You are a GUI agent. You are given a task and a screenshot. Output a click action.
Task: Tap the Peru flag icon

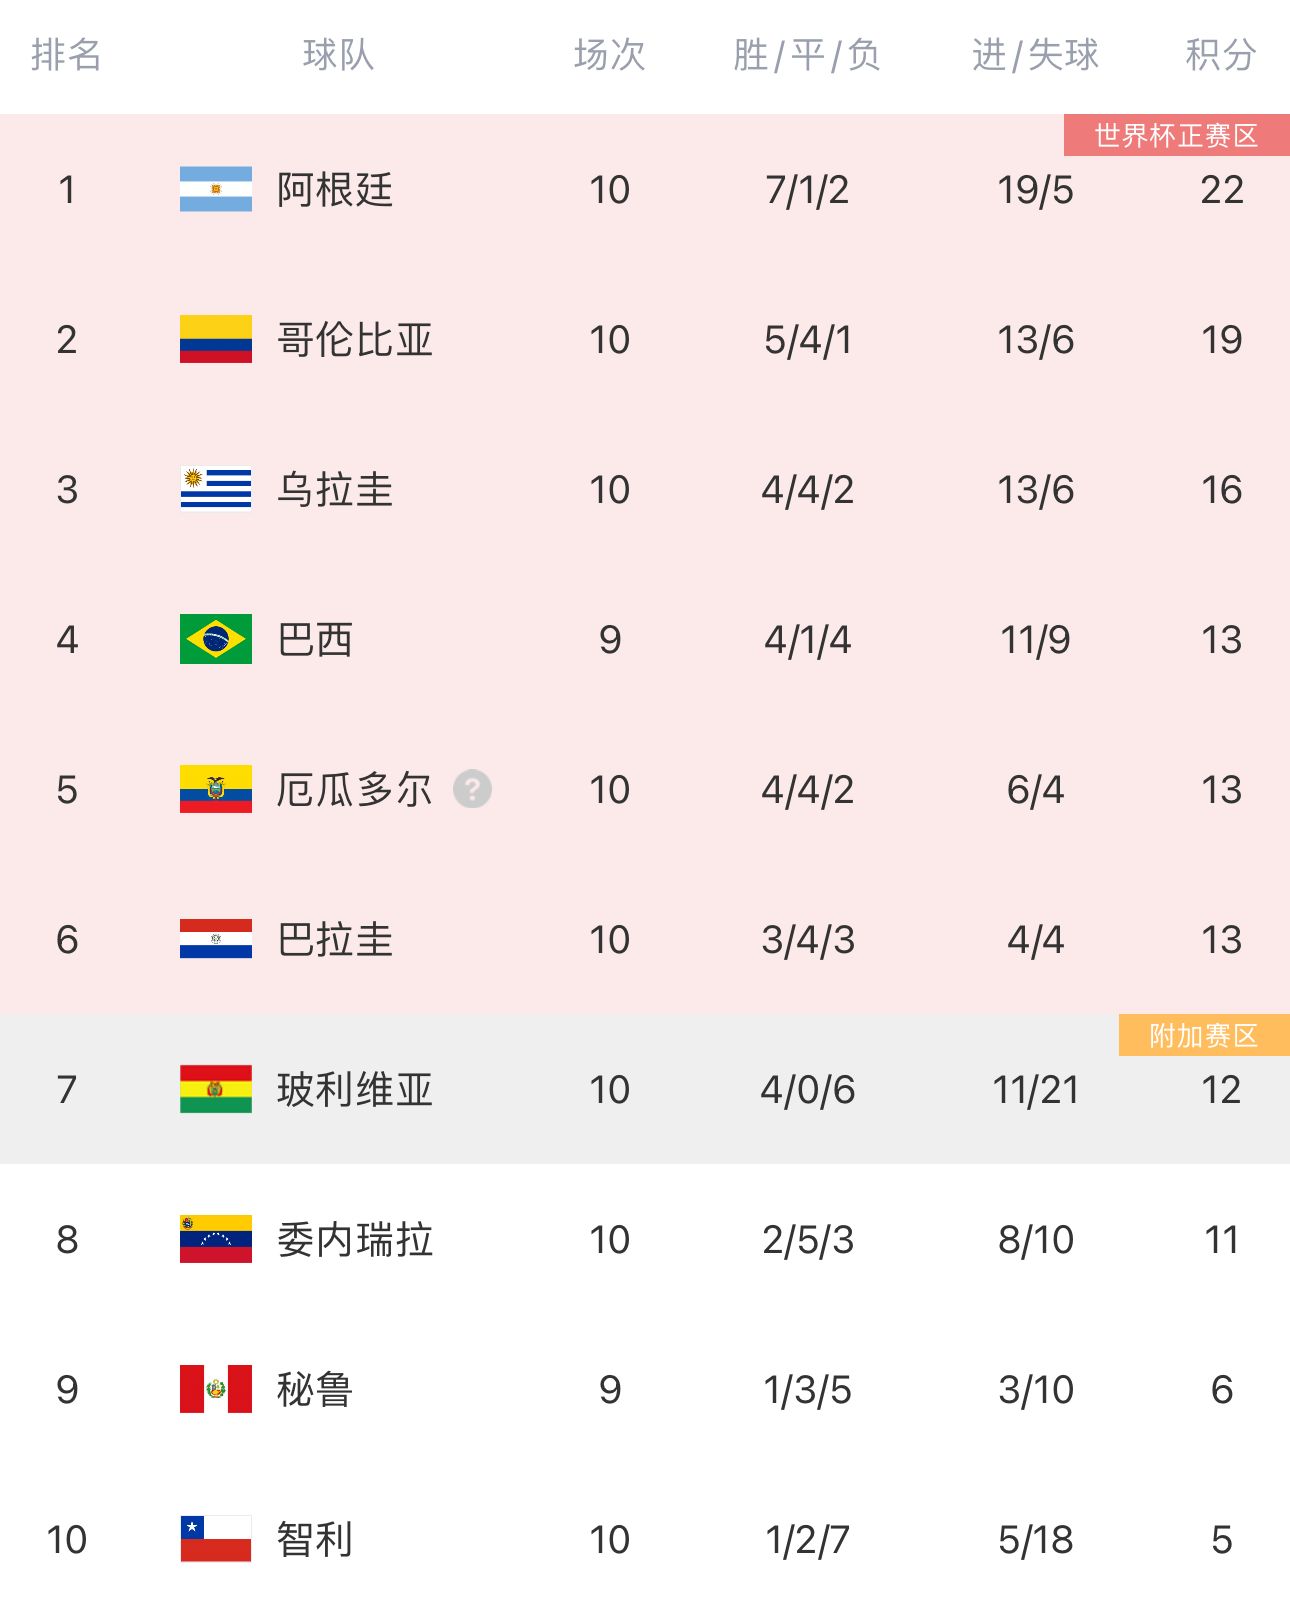(x=216, y=1389)
